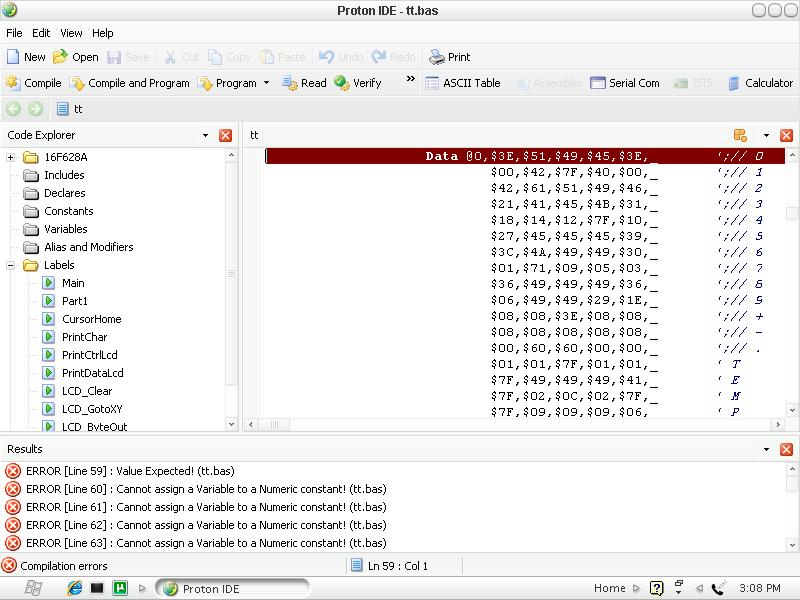The height and width of the screenshot is (600, 800).
Task: Click the Home label in the taskbar
Action: [610, 588]
